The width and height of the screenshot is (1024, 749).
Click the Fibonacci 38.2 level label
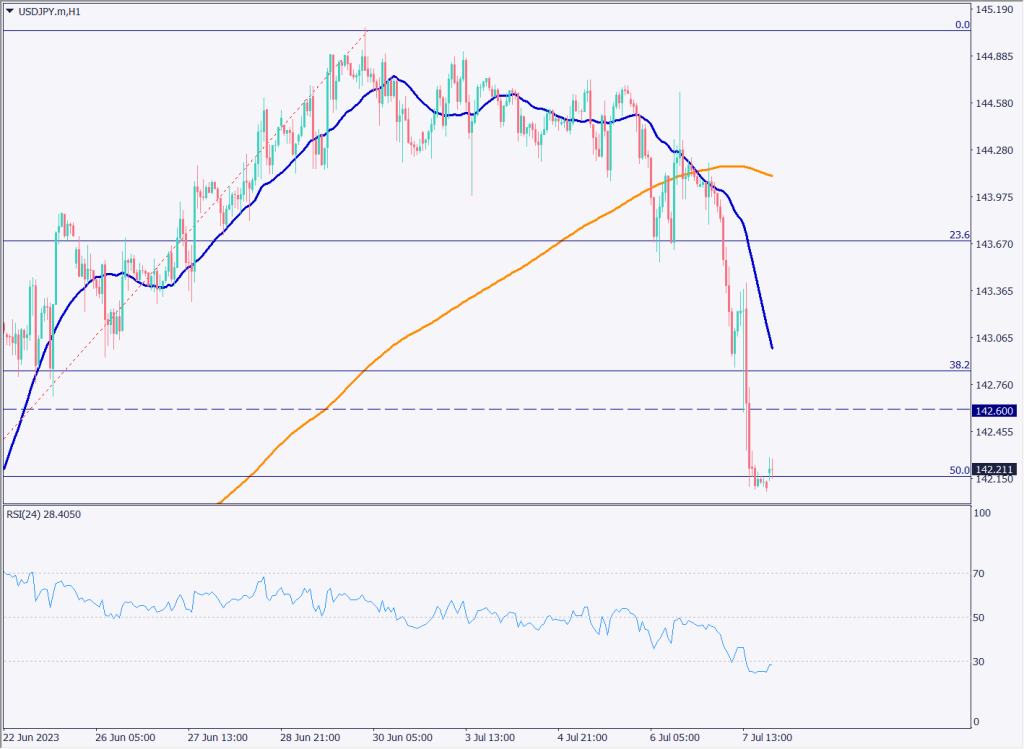coord(959,365)
